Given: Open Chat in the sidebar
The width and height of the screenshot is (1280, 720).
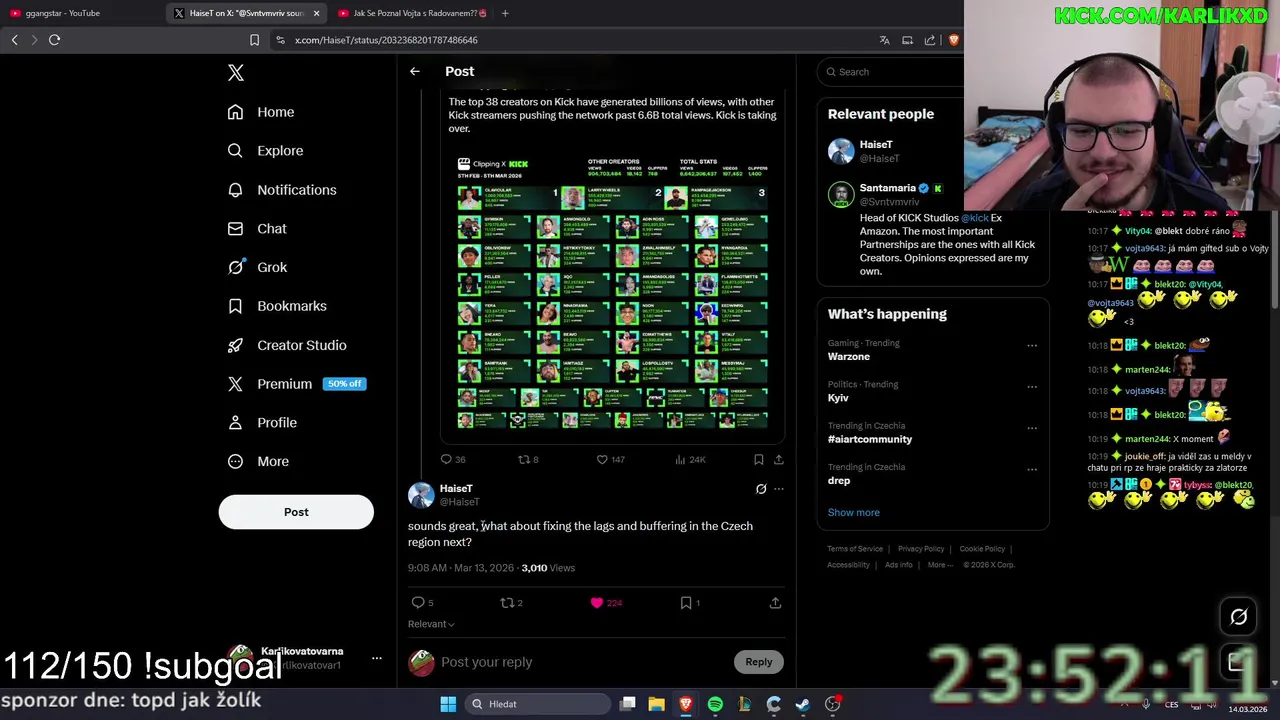Looking at the screenshot, I should pyautogui.click(x=257, y=229).
